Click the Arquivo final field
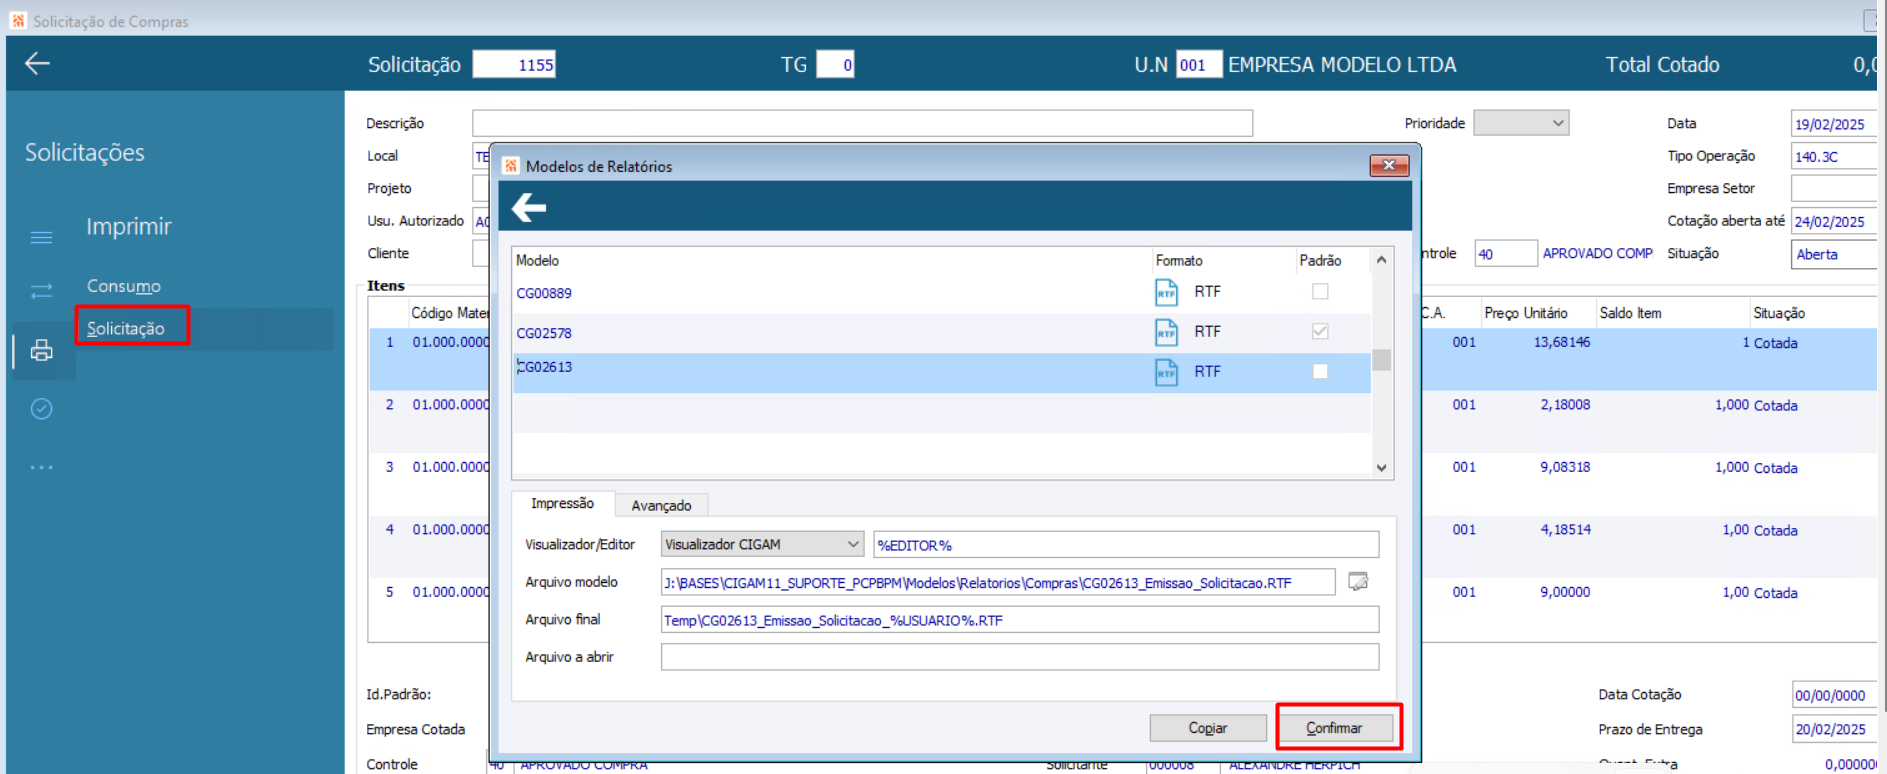The width and height of the screenshot is (1887, 774). pos(1020,620)
